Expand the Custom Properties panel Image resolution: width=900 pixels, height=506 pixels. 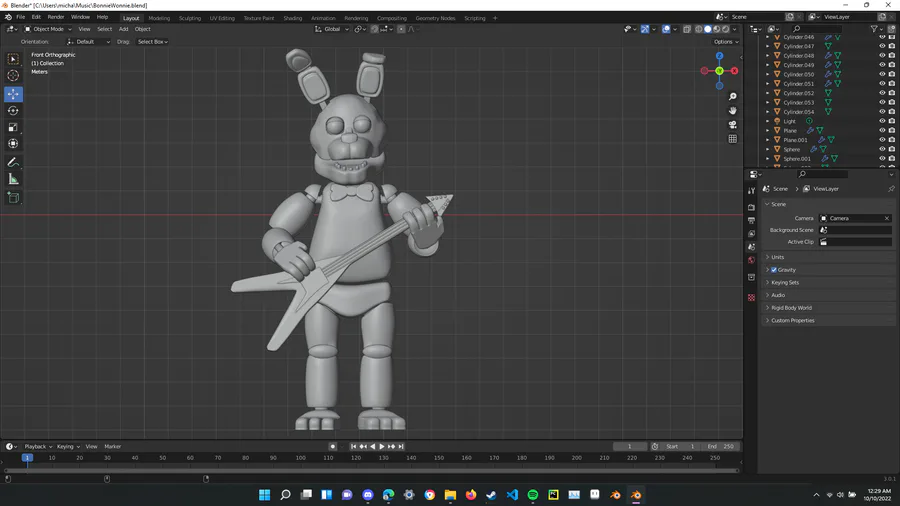tap(829, 320)
